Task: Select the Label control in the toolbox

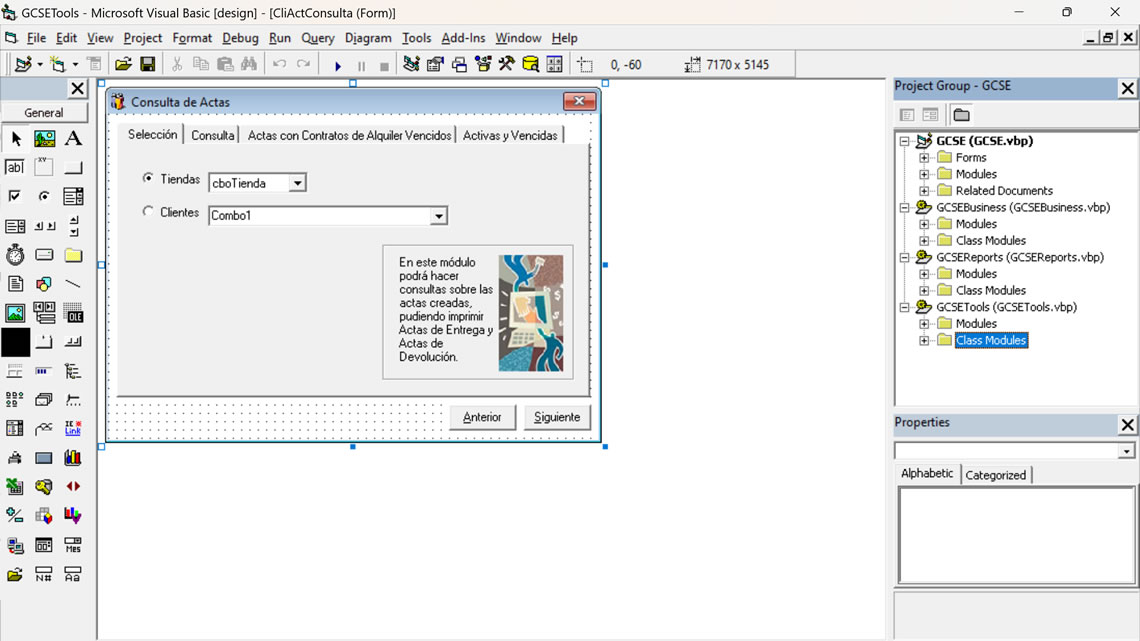Action: [73, 138]
